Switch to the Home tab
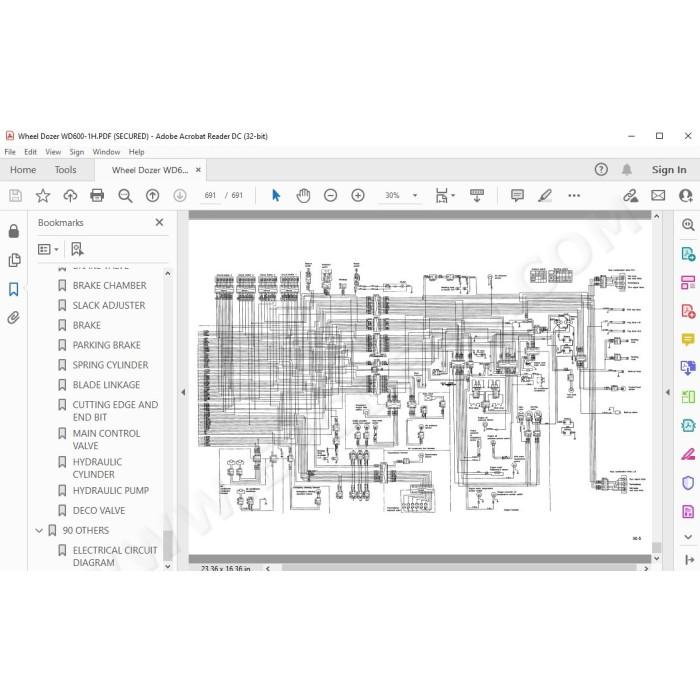The image size is (700, 700). click(x=23, y=170)
